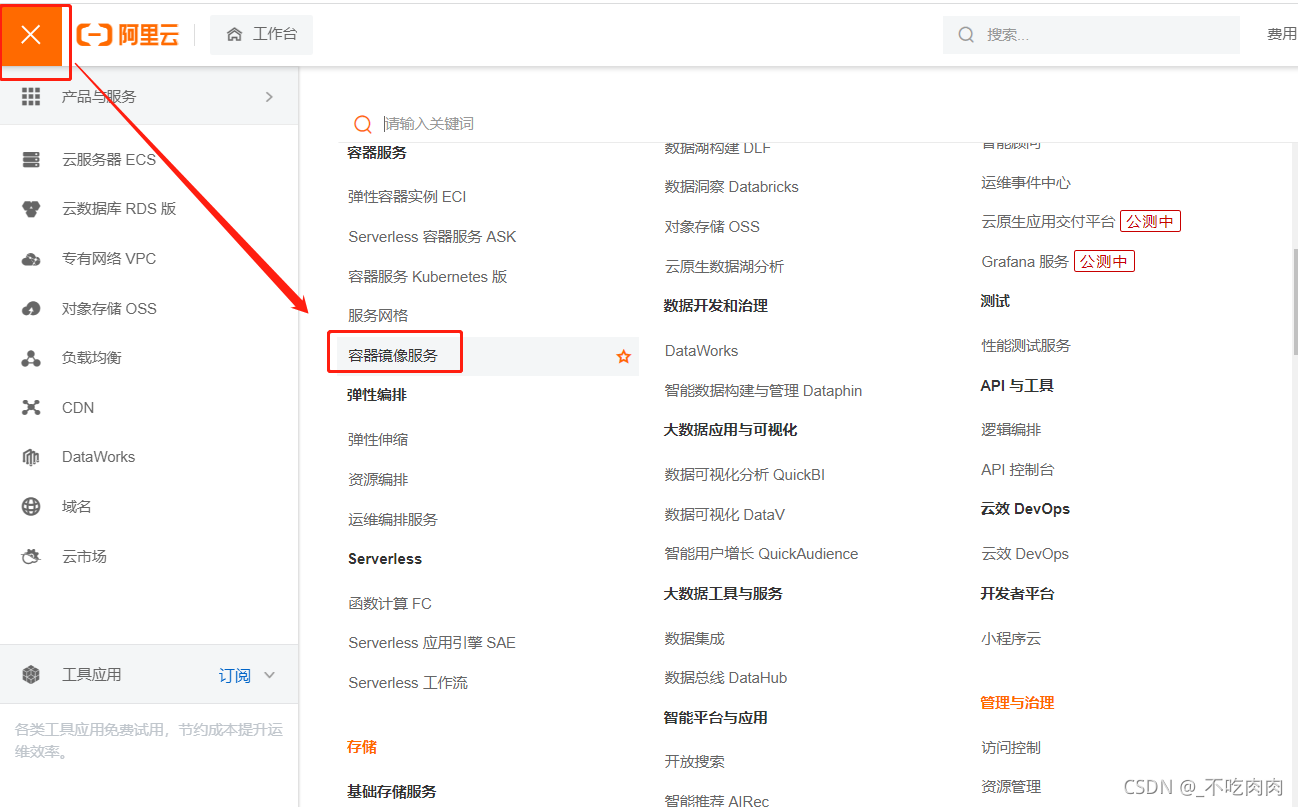The height and width of the screenshot is (807, 1298).
Task: Open 运维编排服务
Action: [393, 520]
